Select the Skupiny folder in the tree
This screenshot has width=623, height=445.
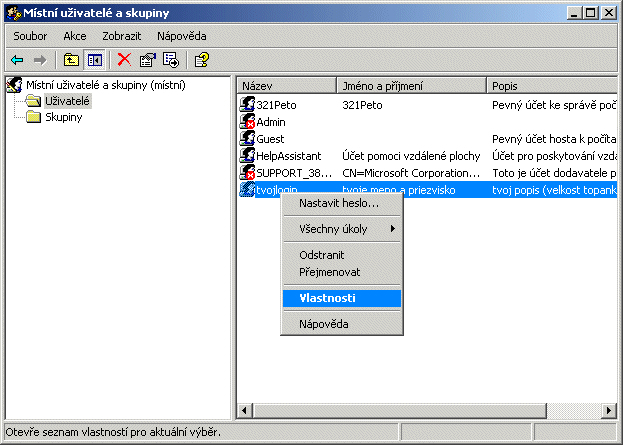(63, 117)
